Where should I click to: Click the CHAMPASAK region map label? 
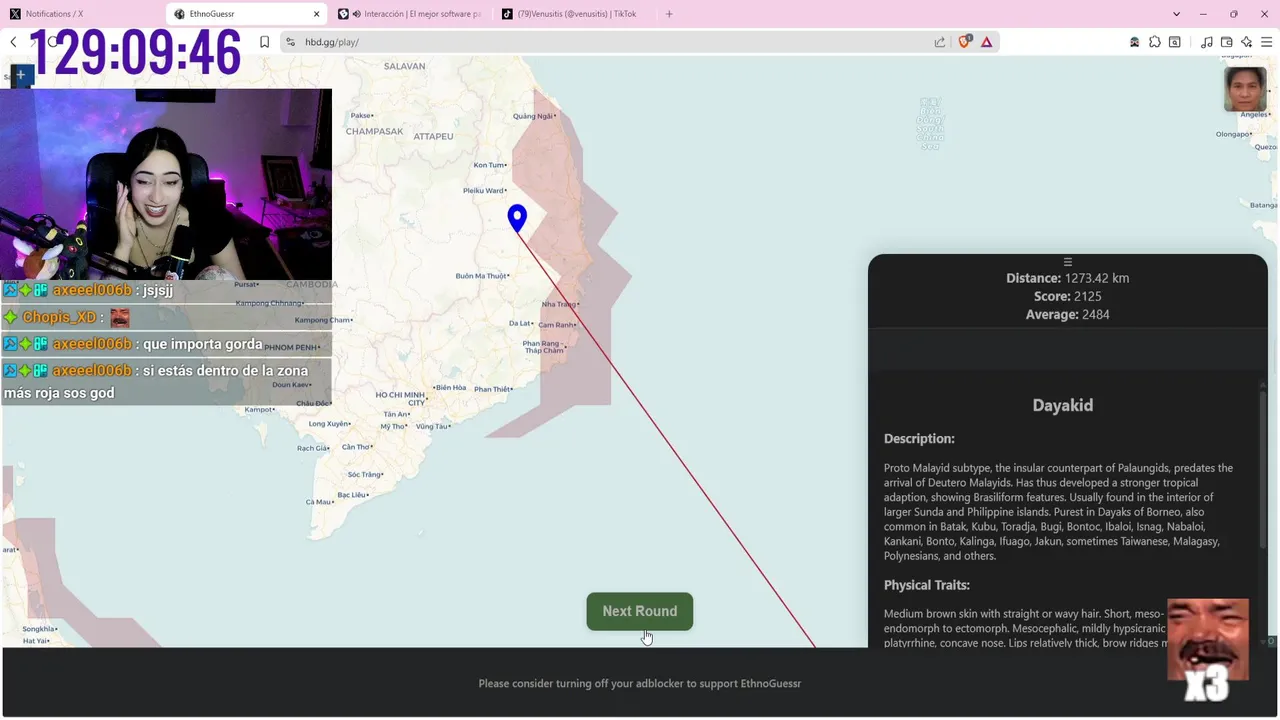point(374,131)
